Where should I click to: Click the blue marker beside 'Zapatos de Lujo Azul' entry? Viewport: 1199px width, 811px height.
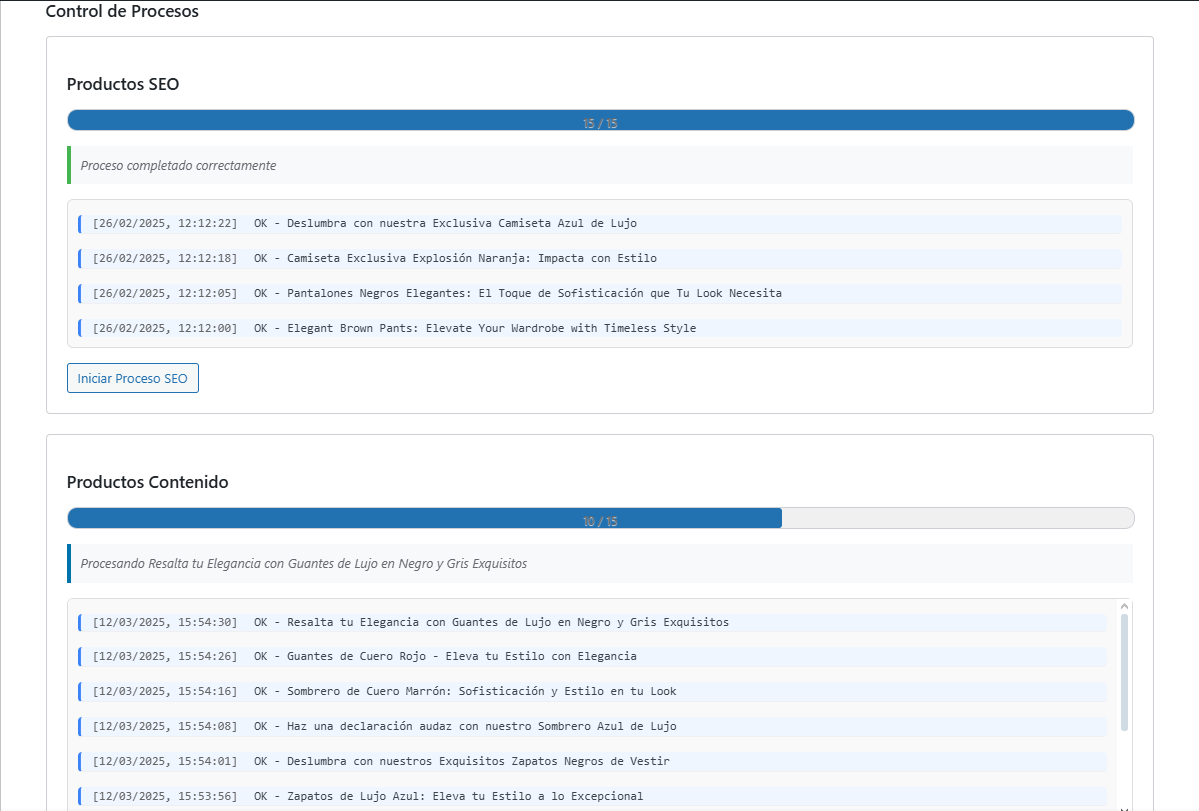[x=80, y=796]
